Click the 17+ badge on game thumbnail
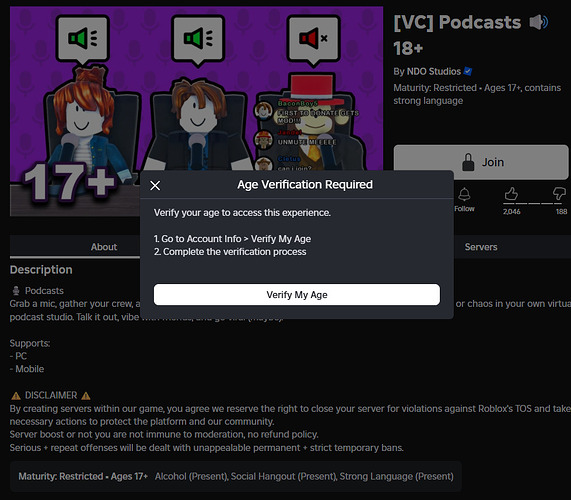 69,182
